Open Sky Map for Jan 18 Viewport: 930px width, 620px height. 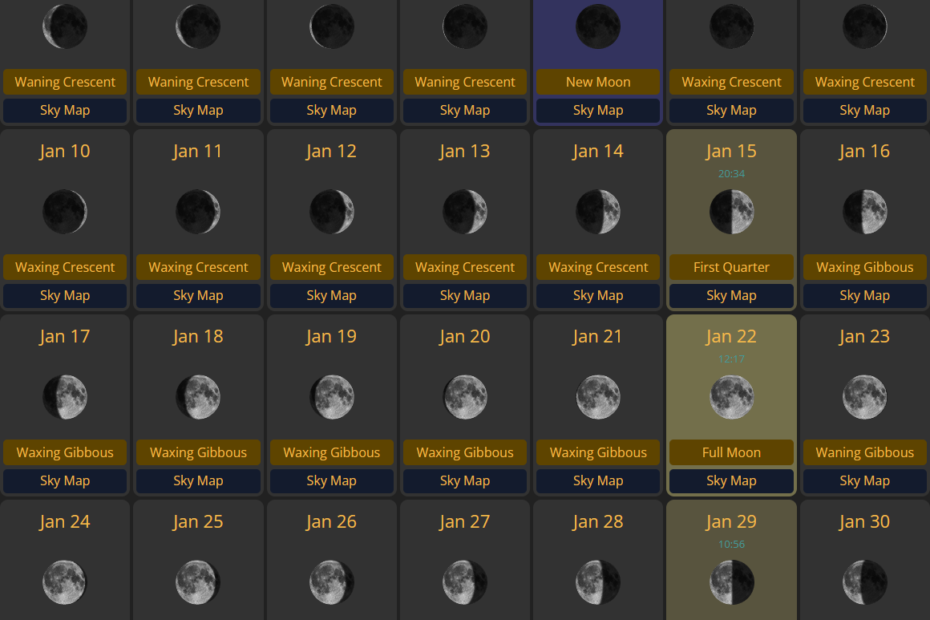click(198, 481)
